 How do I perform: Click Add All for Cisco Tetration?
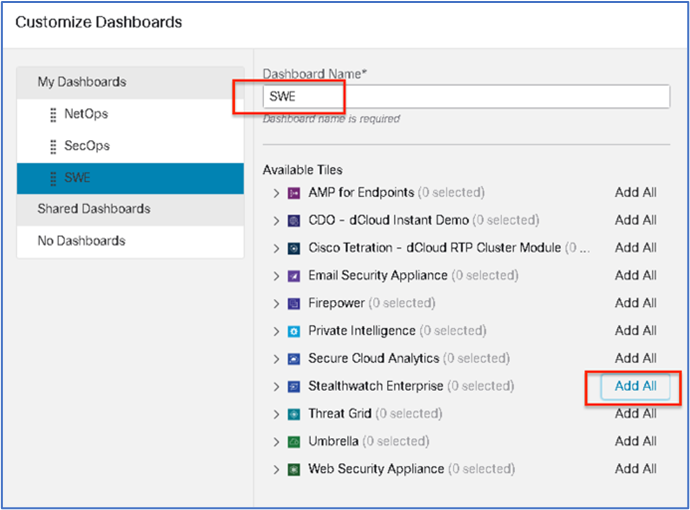pyautogui.click(x=635, y=248)
